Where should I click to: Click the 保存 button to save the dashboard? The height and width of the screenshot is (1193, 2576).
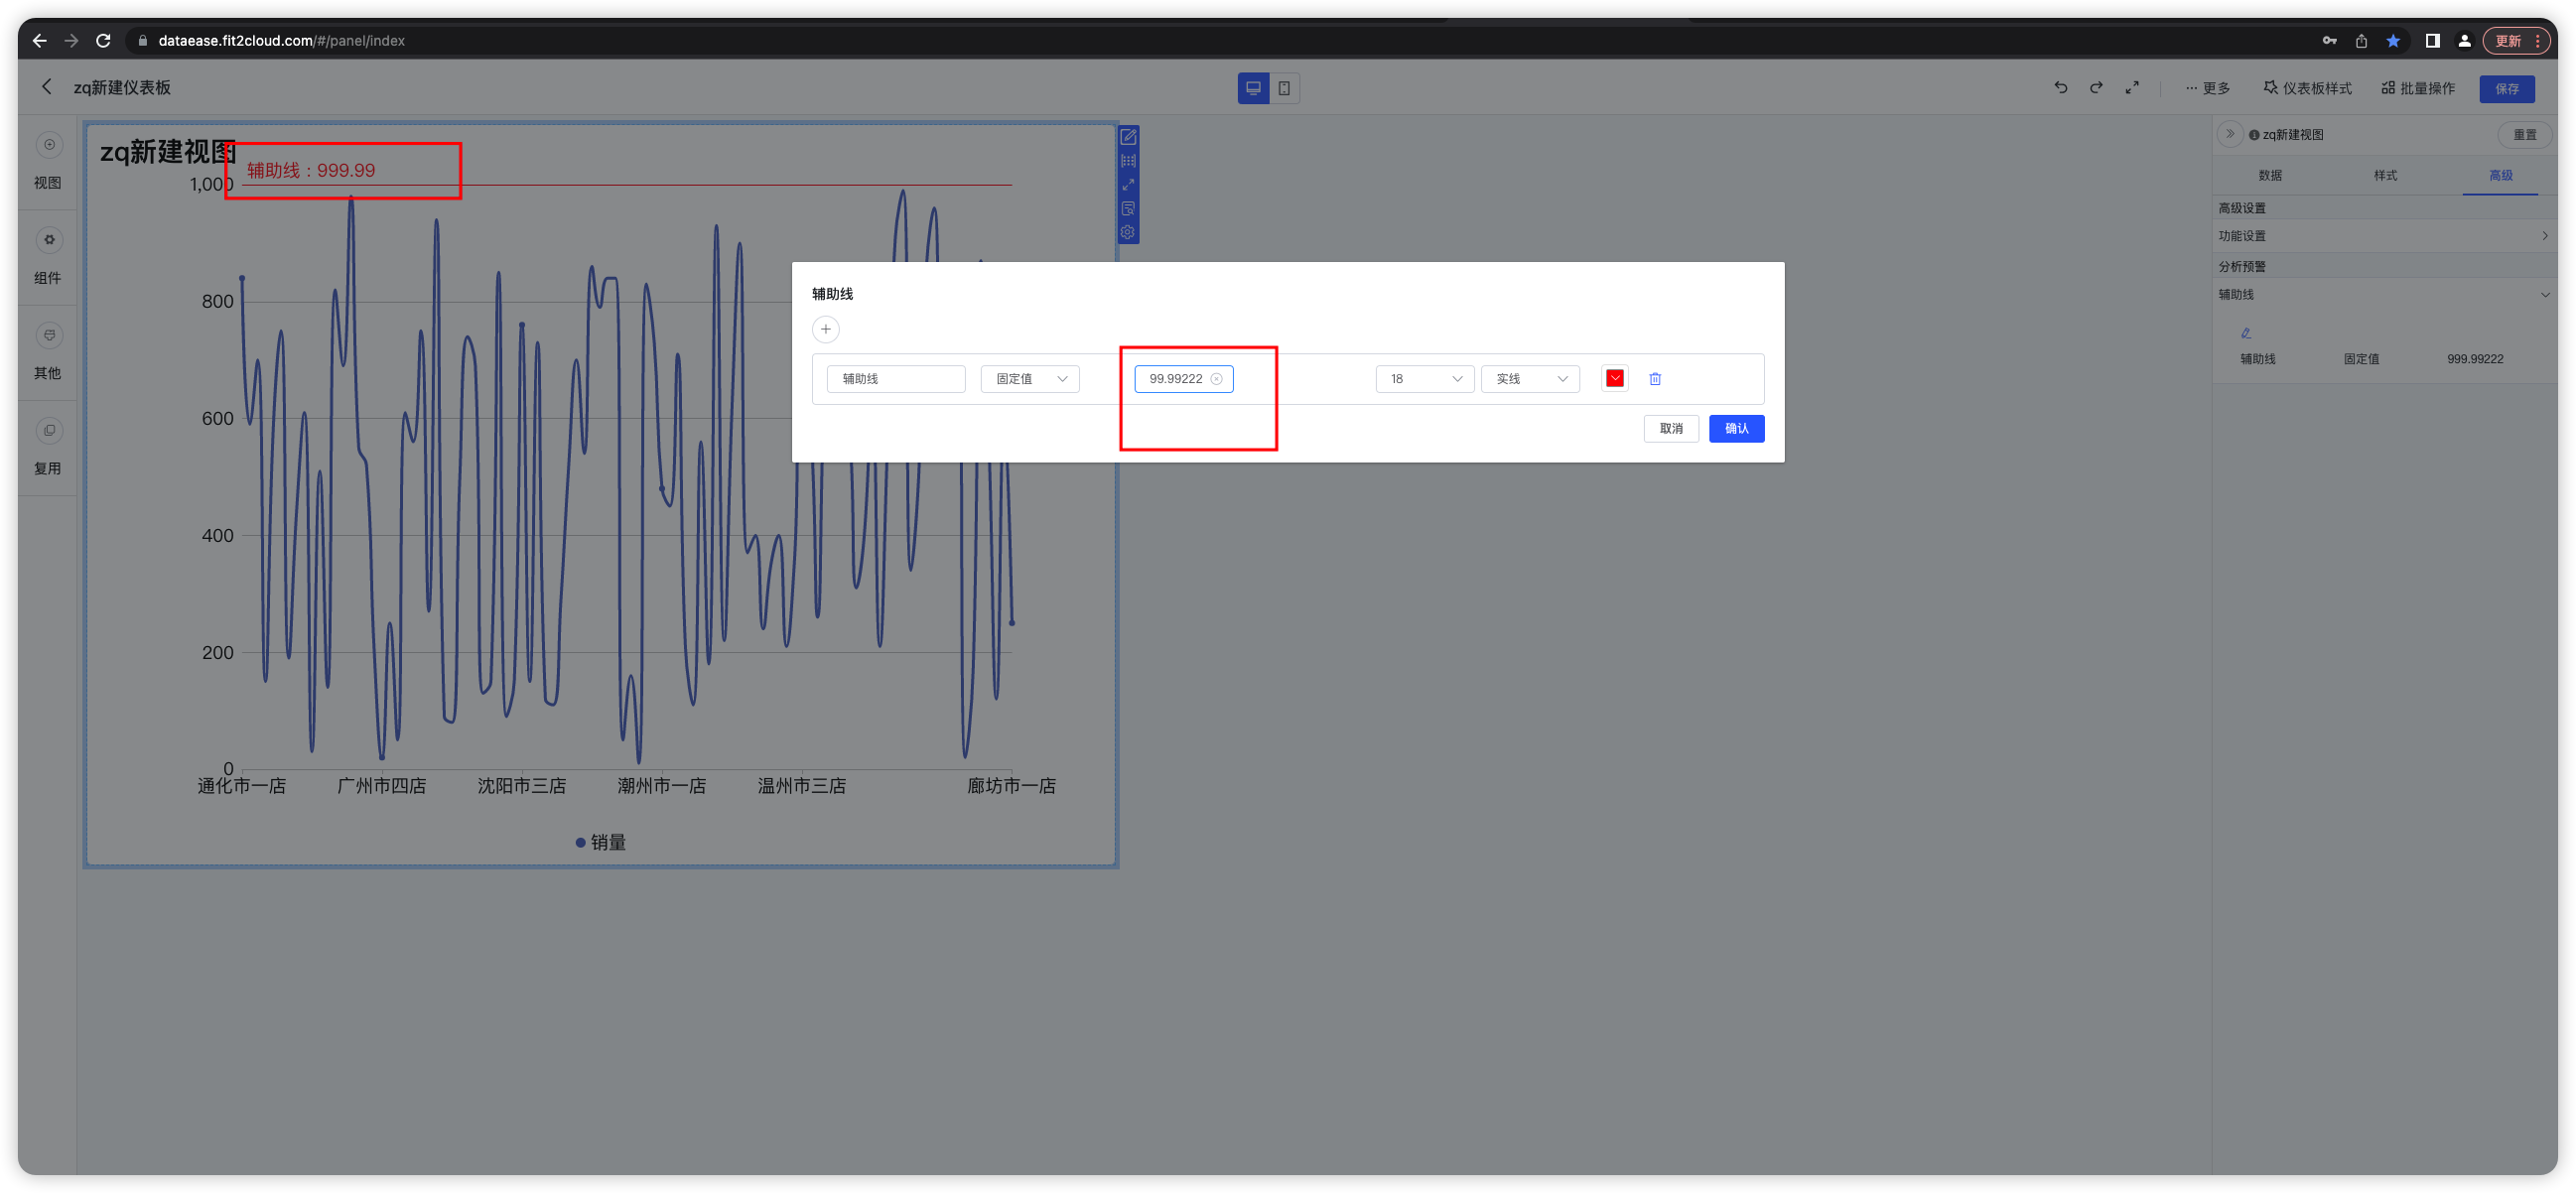[x=2507, y=88]
